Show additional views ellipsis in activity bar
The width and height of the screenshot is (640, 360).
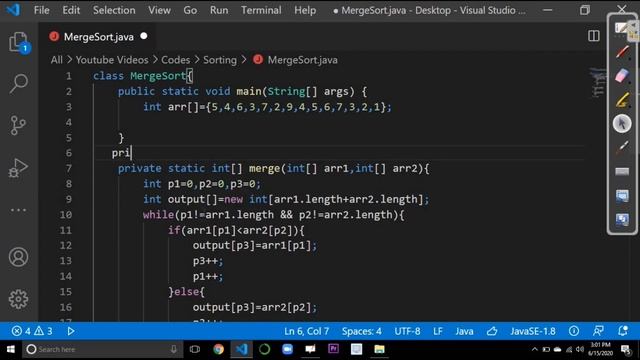pyautogui.click(x=18, y=210)
